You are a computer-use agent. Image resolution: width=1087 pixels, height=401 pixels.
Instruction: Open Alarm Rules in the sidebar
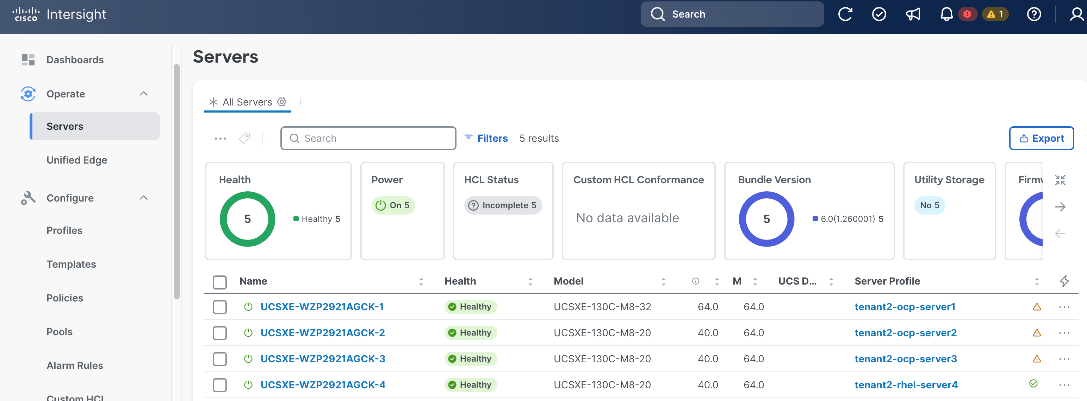(75, 366)
